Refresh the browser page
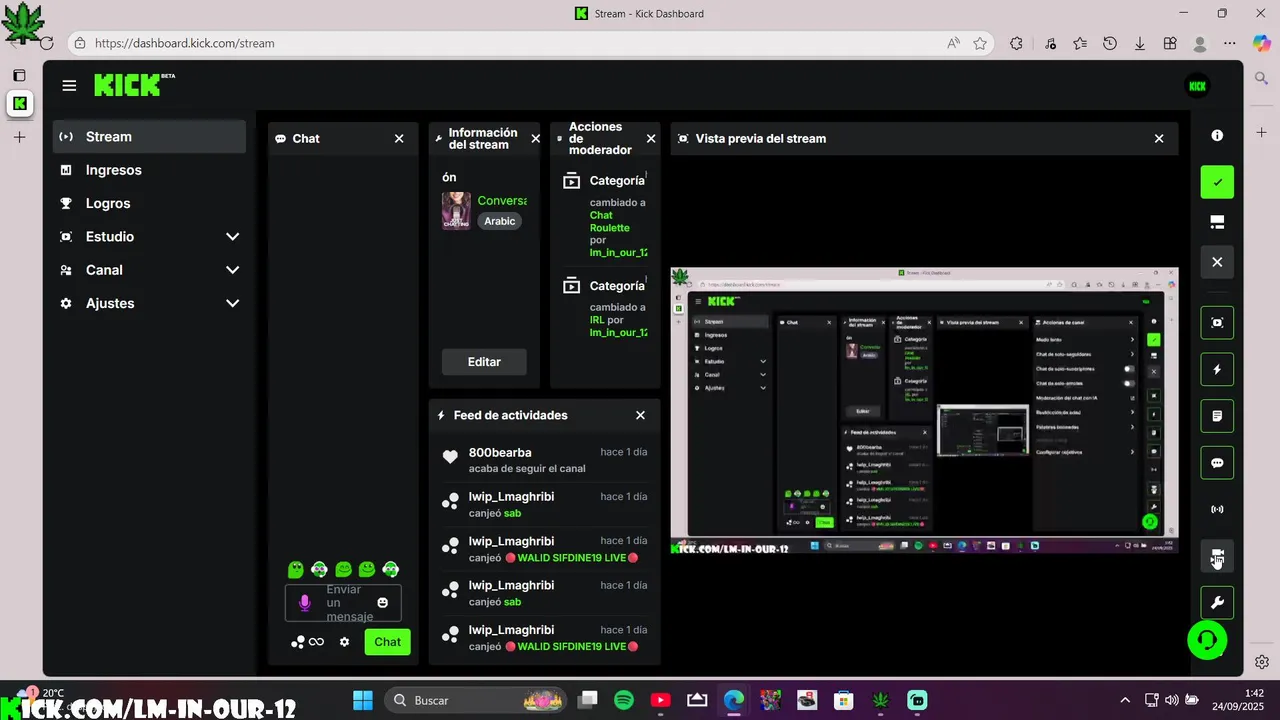Viewport: 1280px width, 720px height. pos(46,43)
